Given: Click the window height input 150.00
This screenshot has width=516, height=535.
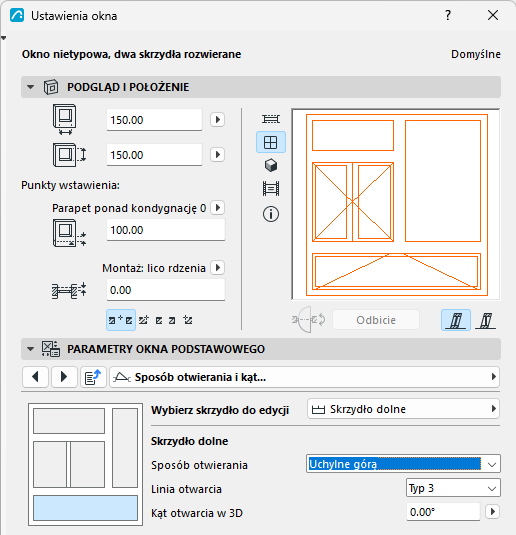Looking at the screenshot, I should (154, 155).
